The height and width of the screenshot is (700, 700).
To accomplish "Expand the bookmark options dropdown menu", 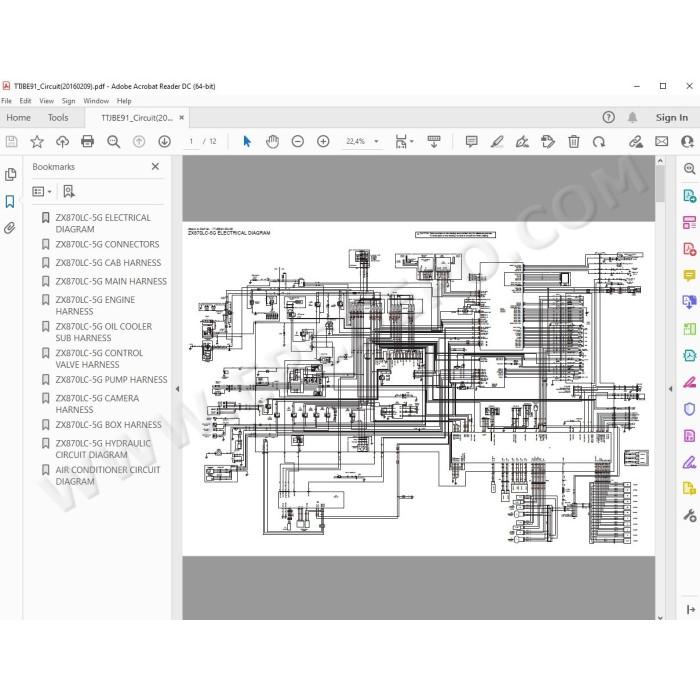I will (42, 192).
